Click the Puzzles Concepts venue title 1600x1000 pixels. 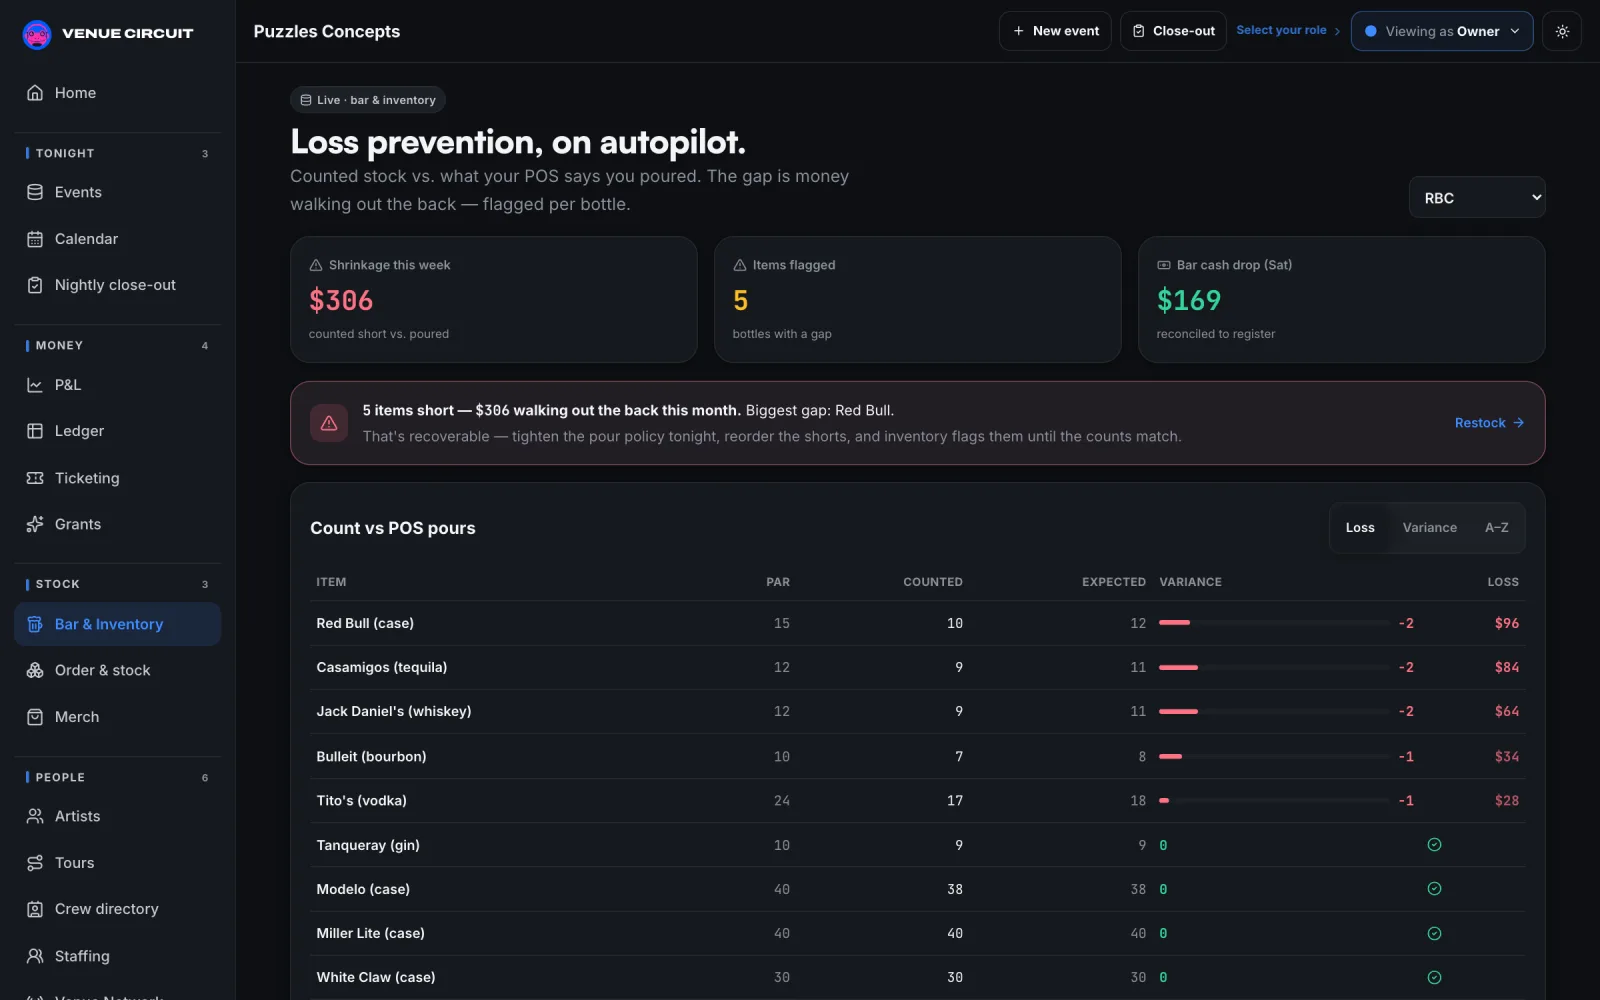click(327, 31)
